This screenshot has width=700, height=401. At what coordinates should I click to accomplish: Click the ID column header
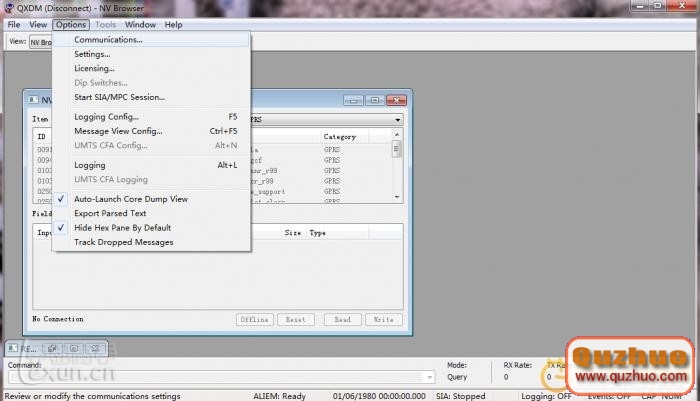[42, 137]
